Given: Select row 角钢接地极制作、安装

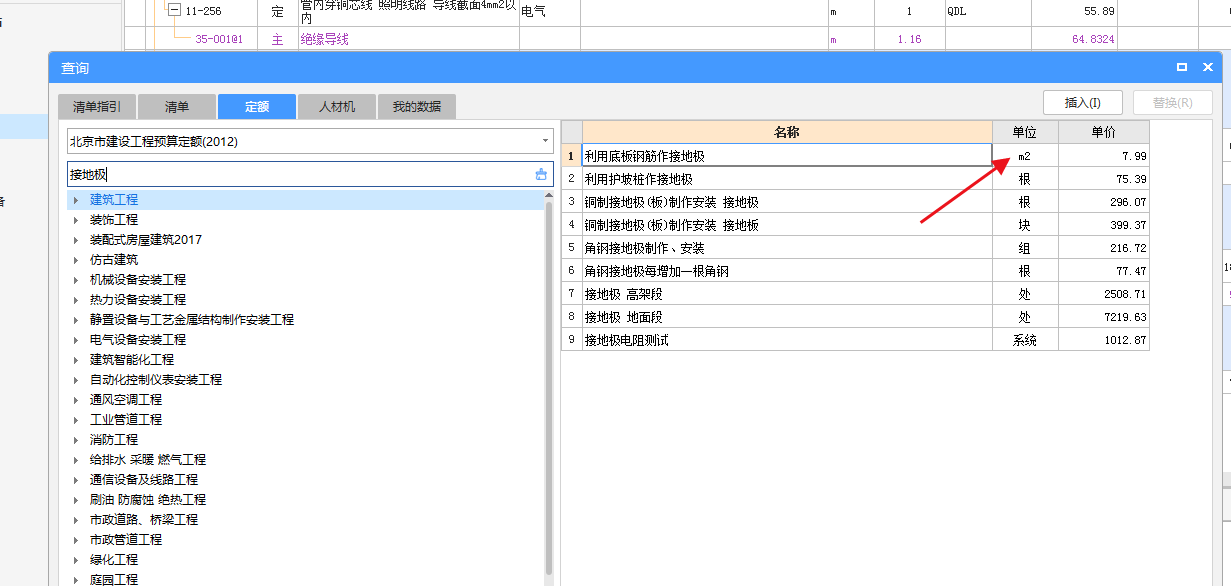Looking at the screenshot, I should click(x=787, y=248).
